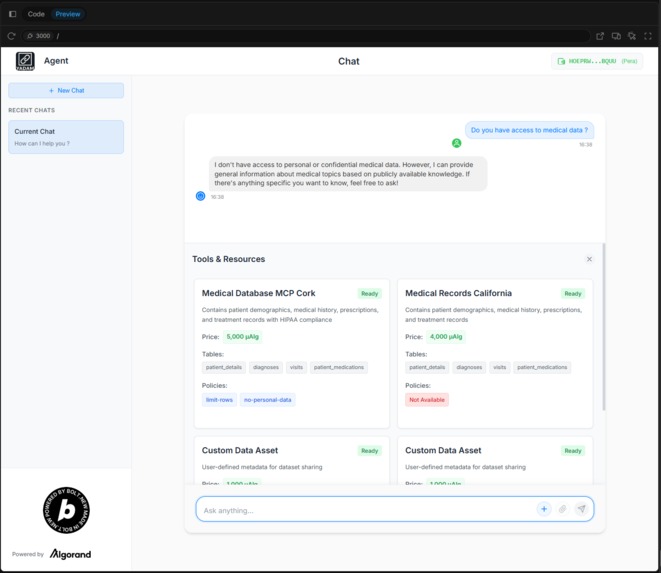Click patient_details table in MCP Cork card
The image size is (661, 573).
pyautogui.click(x=224, y=367)
